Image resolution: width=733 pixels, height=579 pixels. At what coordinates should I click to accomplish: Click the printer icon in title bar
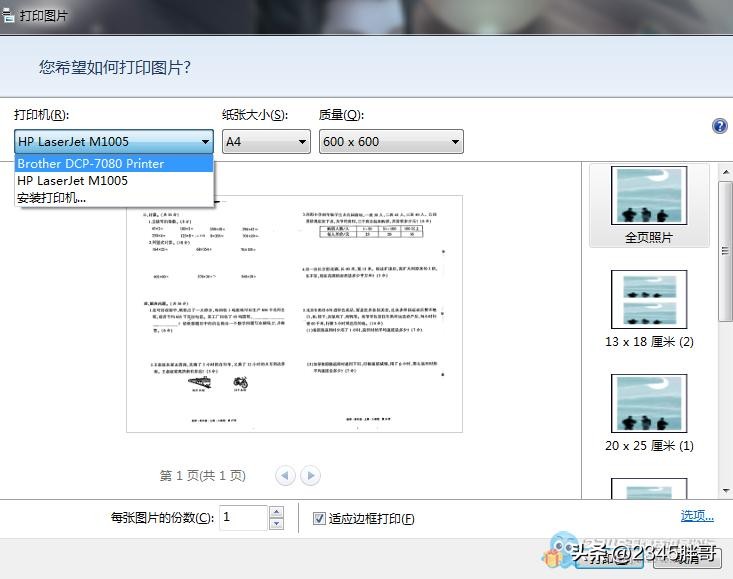coord(8,15)
